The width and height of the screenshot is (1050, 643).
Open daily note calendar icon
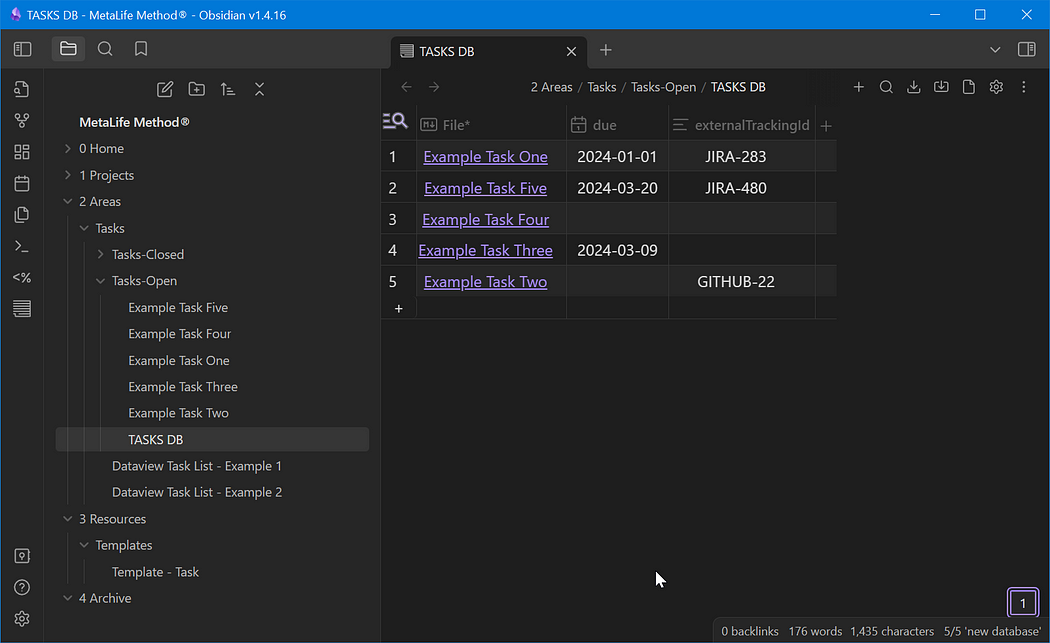[x=21, y=184]
